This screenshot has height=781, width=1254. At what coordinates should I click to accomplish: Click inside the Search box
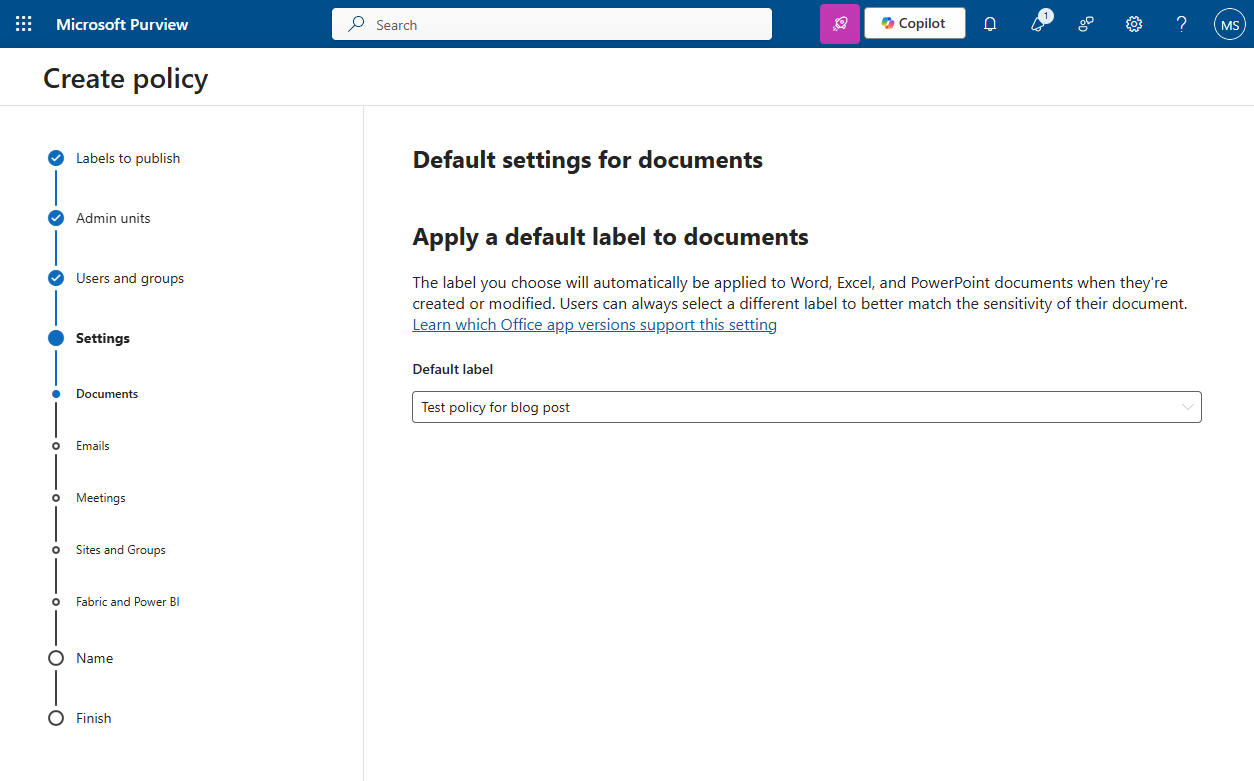click(x=551, y=23)
